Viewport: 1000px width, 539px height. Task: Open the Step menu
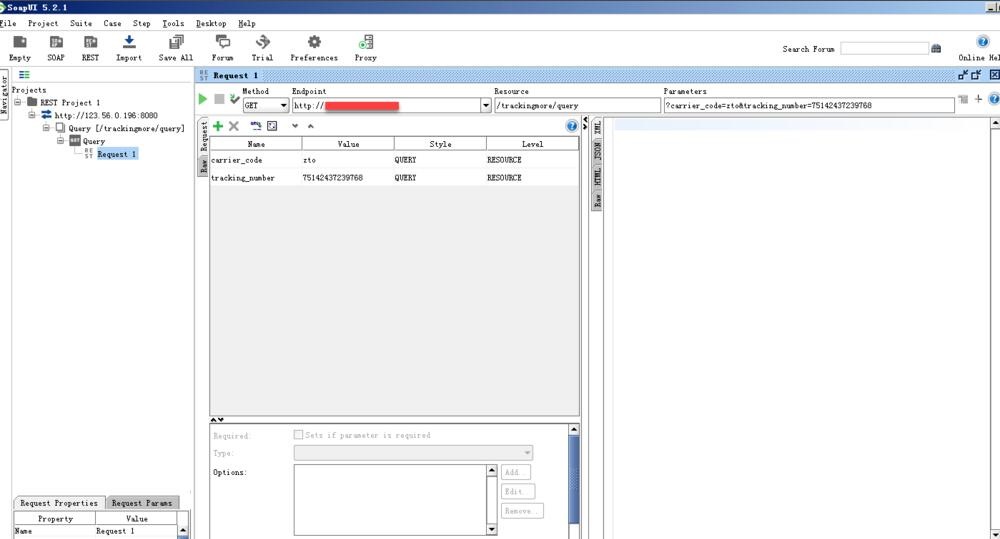[142, 23]
